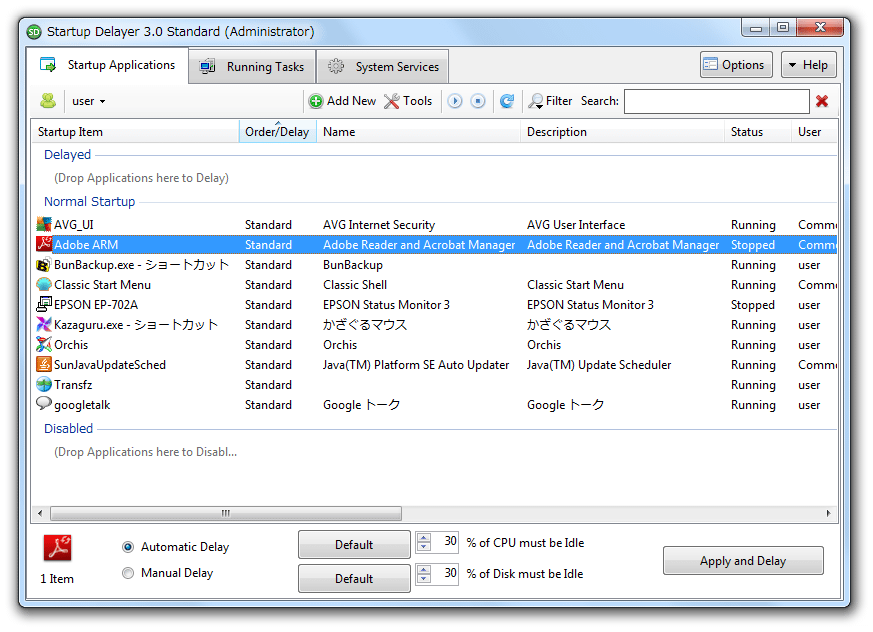Click the horizontal scrollbar thumb
This screenshot has height=632, width=873.
coord(225,513)
